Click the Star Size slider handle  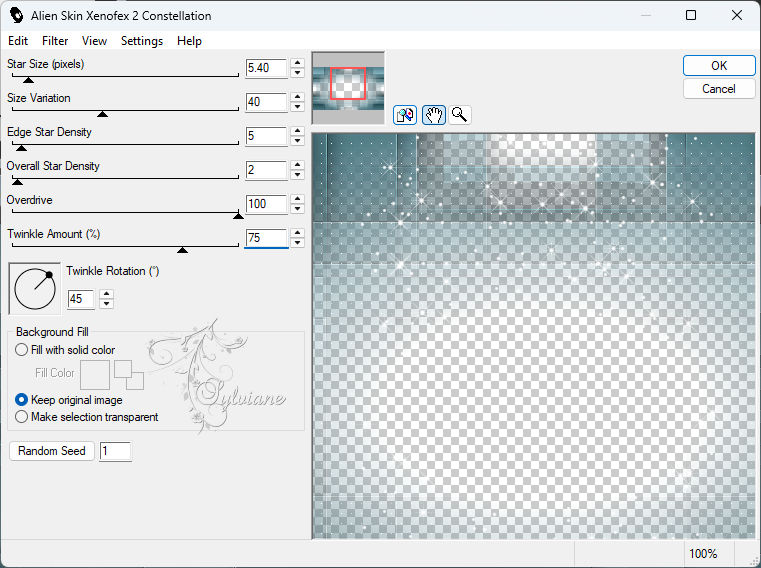click(28, 80)
